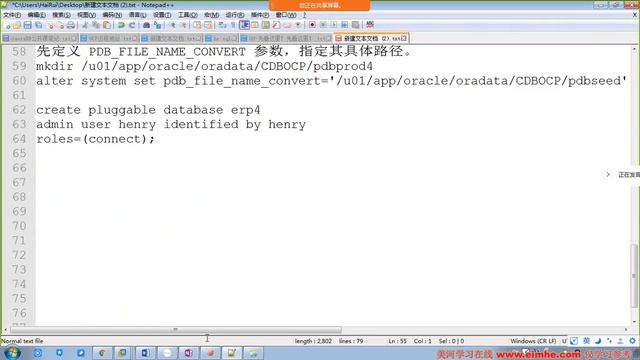Click the settings gear tray icon
640x360 pixels.
[x=632, y=341]
